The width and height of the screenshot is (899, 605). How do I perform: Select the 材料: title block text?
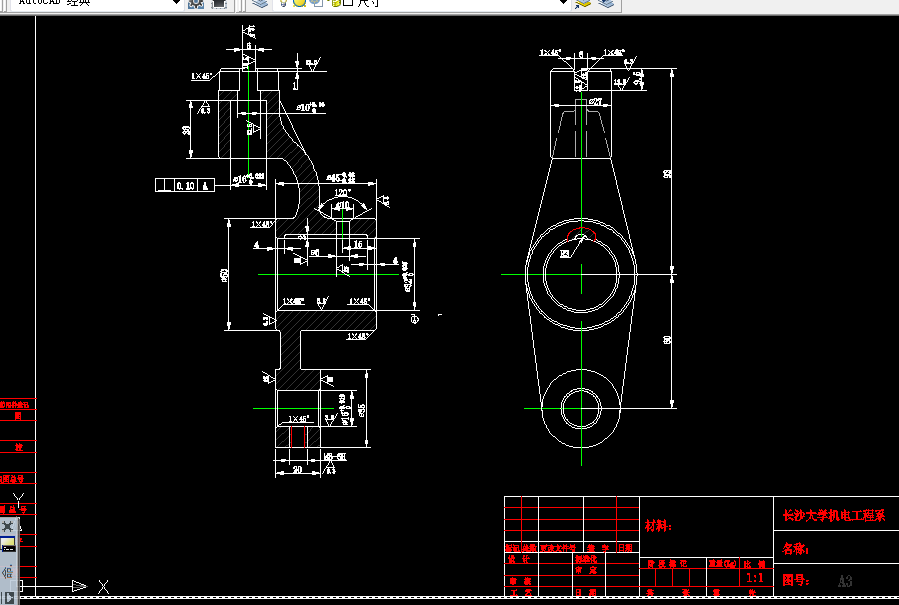click(658, 526)
